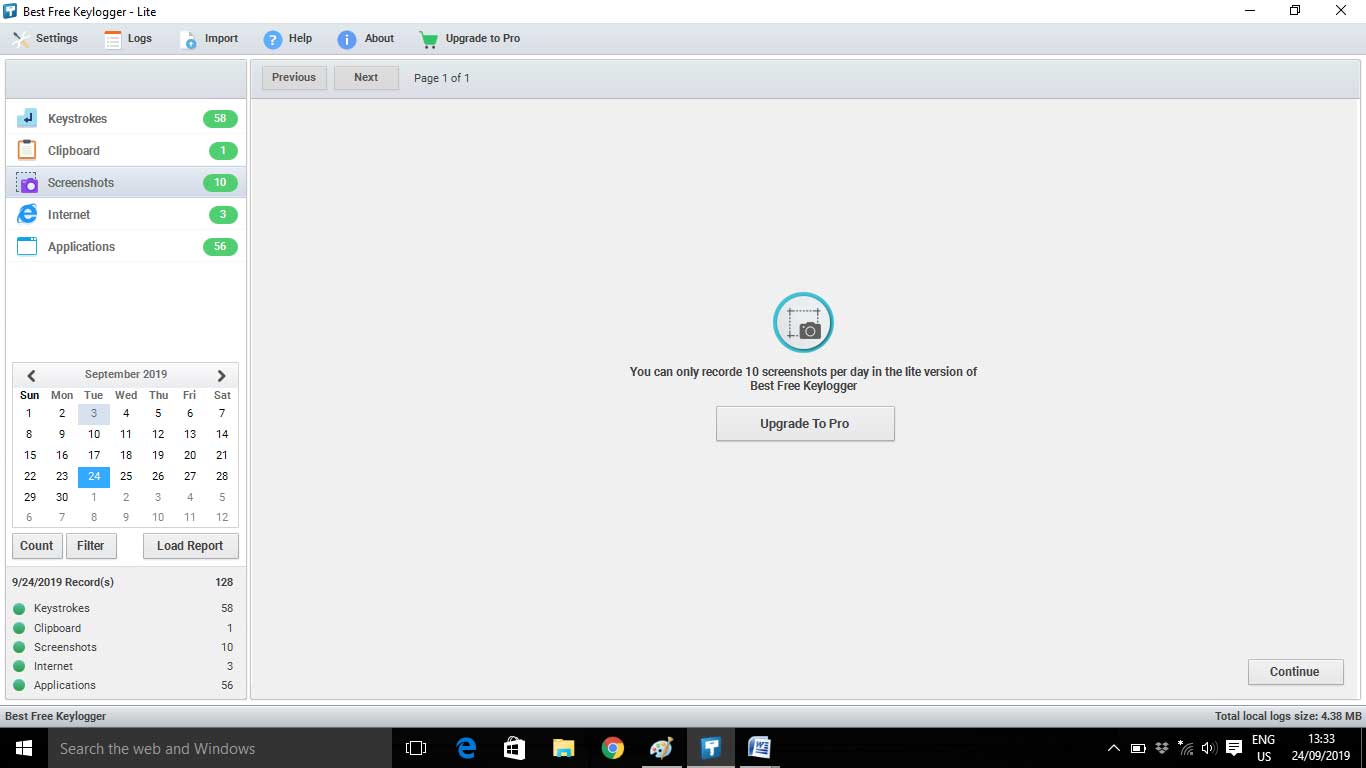Open Dropbox from the system tray
Viewport: 1366px width, 768px height.
pyautogui.click(x=1162, y=747)
